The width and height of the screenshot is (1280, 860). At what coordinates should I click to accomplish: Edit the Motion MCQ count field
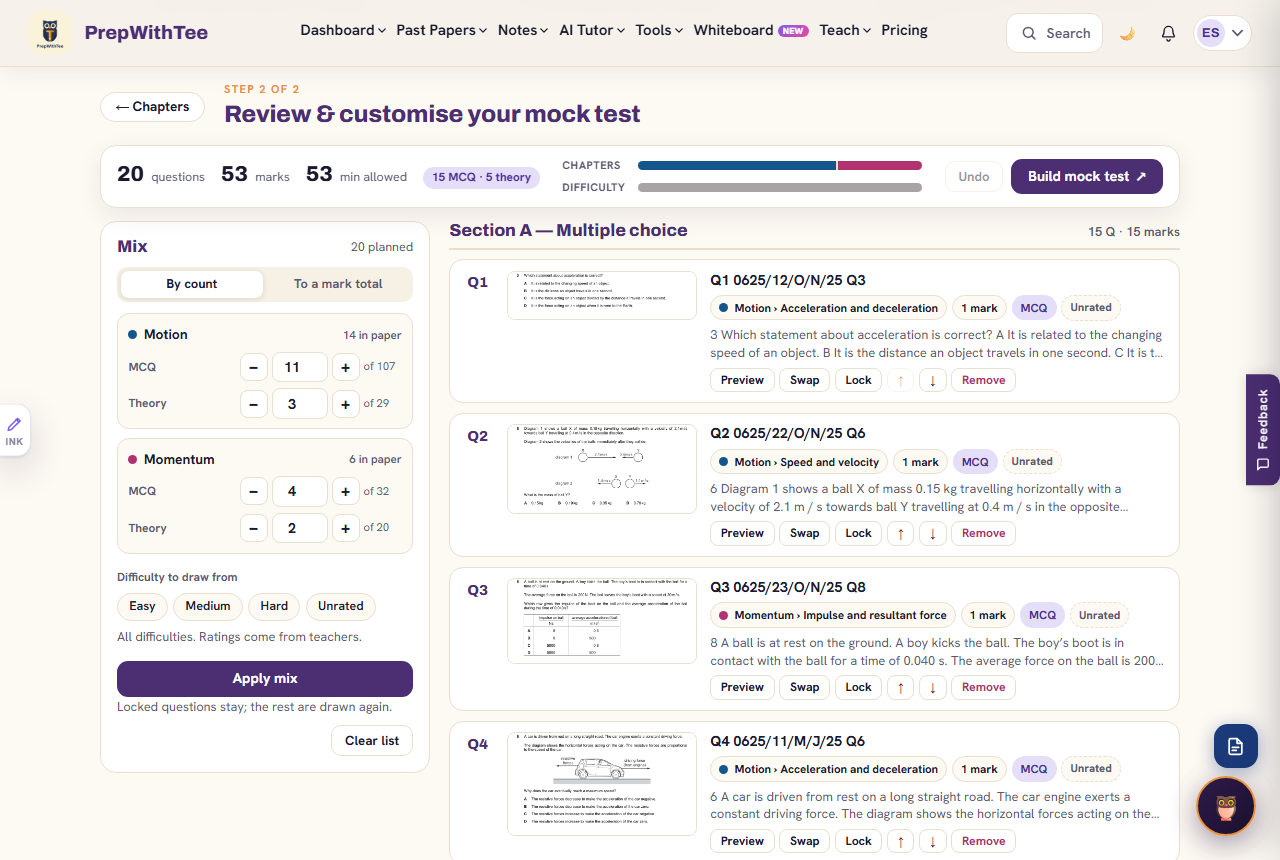[300, 368]
